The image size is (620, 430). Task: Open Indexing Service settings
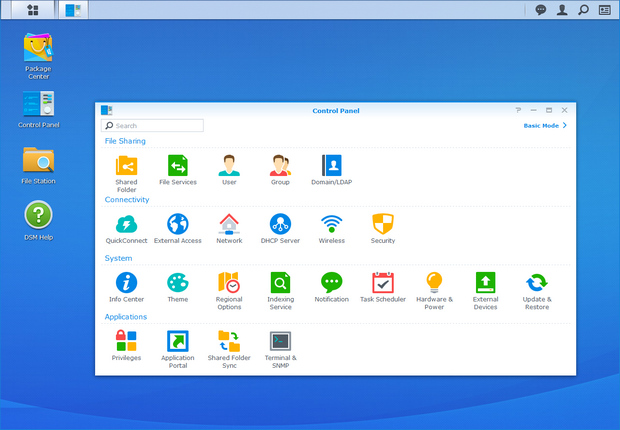point(280,291)
